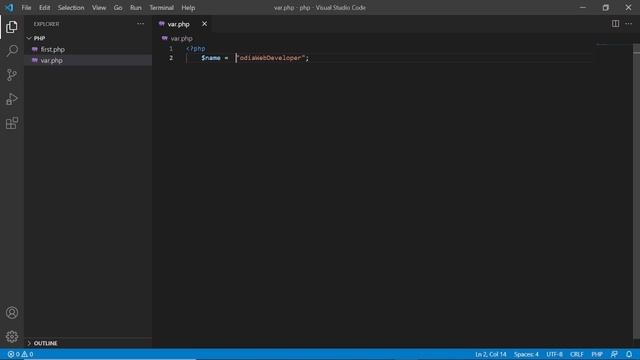
Task: Click PHP file icon beside var.php in explorer
Action: pyautogui.click(x=35, y=60)
